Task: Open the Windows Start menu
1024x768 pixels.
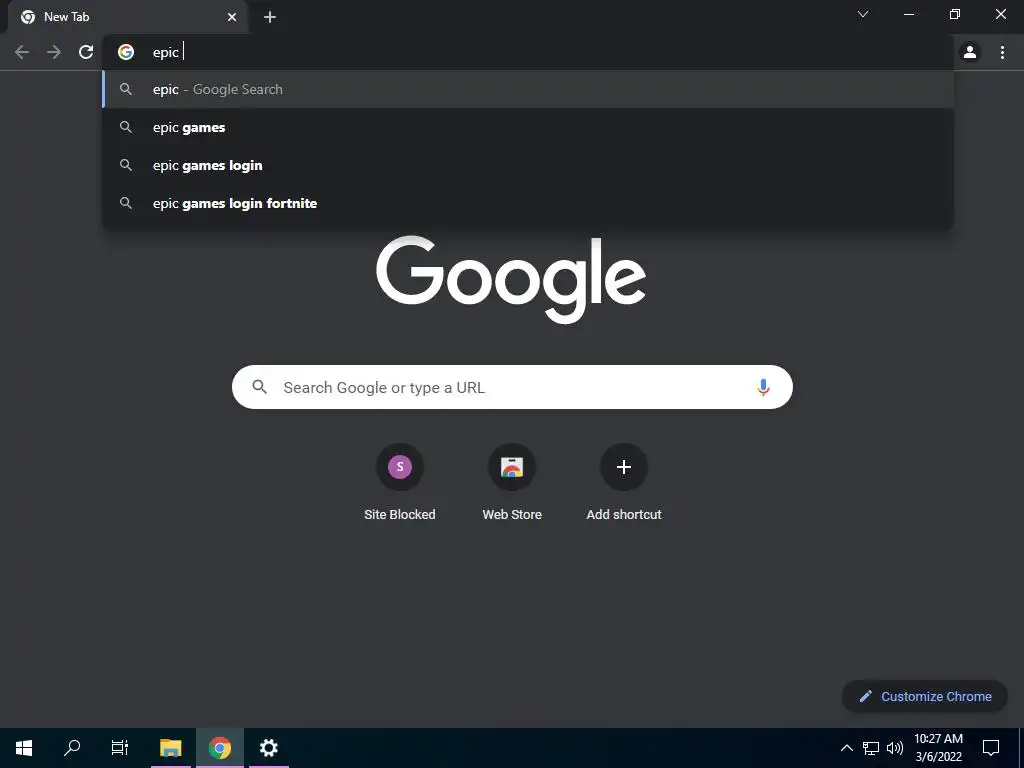Action: coord(24,748)
